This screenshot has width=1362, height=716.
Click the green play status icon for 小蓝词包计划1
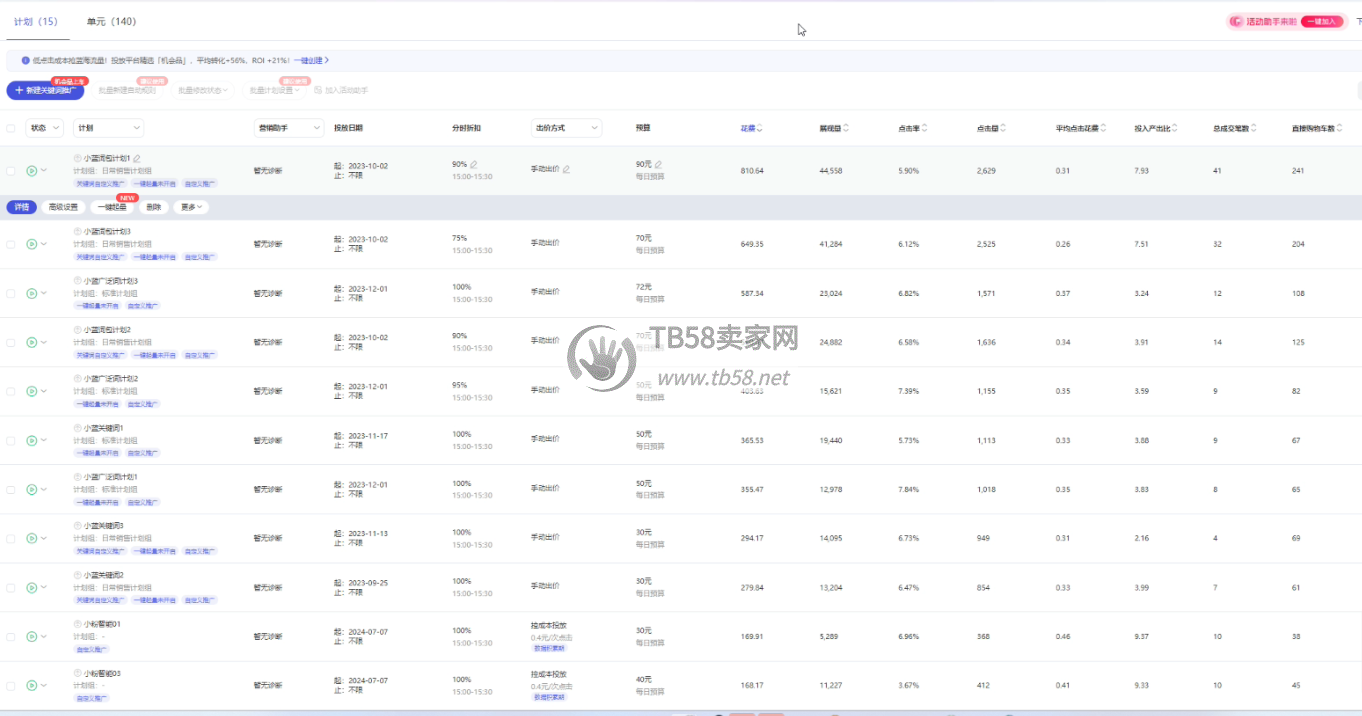click(32, 171)
